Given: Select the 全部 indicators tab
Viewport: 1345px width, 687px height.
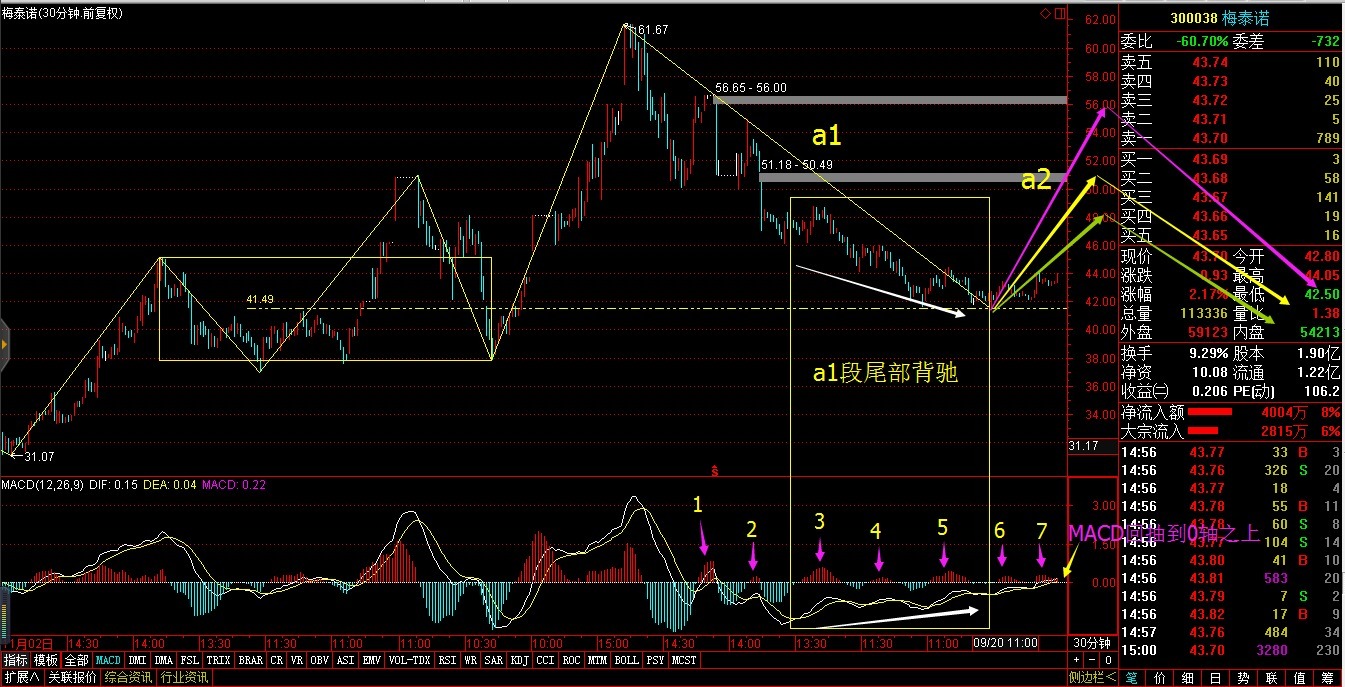Looking at the screenshot, I should pos(76,660).
